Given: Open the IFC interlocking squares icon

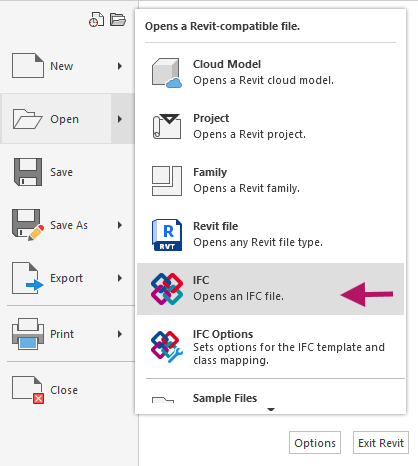Looking at the screenshot, I should tap(167, 289).
